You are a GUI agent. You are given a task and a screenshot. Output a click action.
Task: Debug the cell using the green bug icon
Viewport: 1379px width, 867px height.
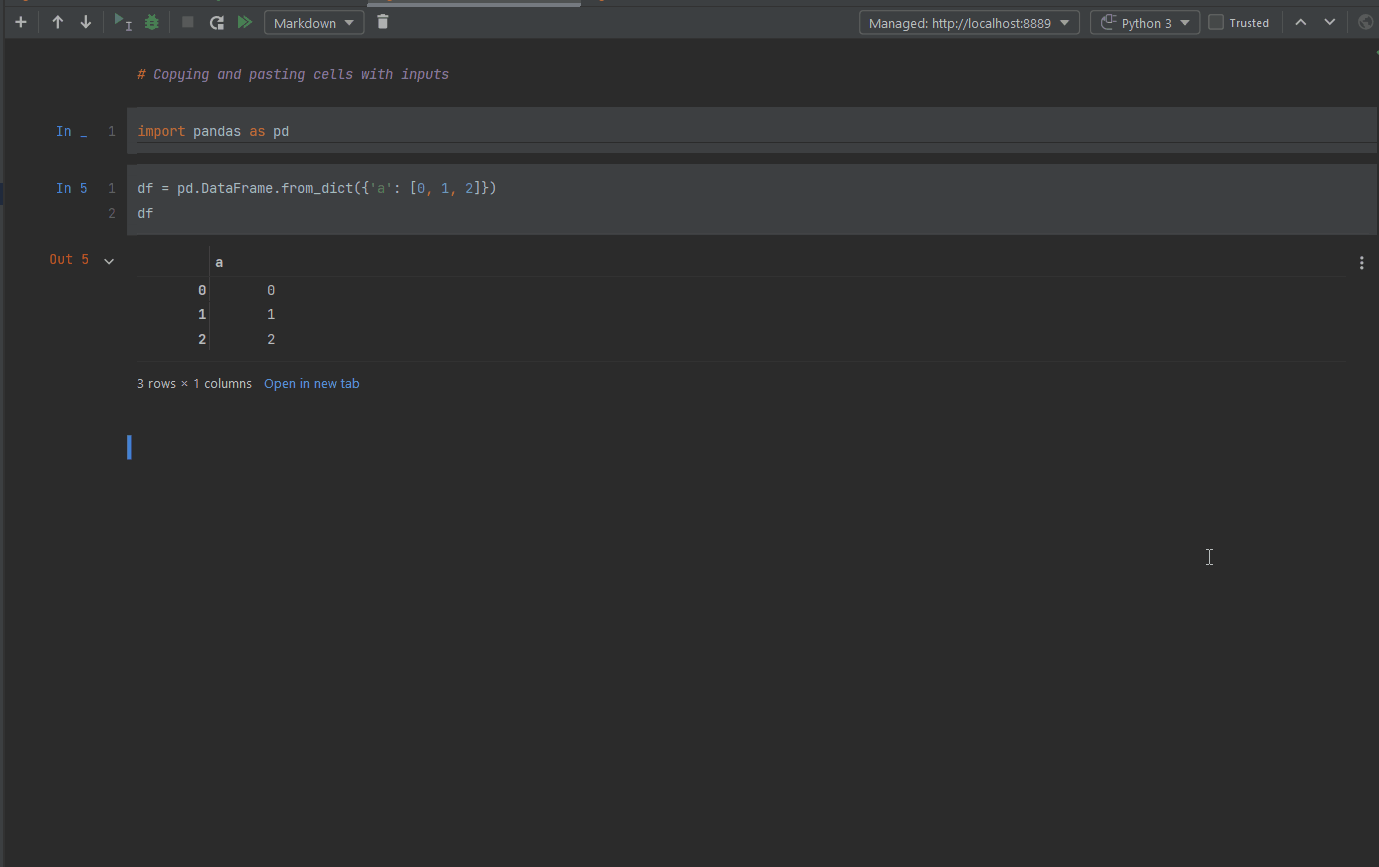(x=152, y=22)
